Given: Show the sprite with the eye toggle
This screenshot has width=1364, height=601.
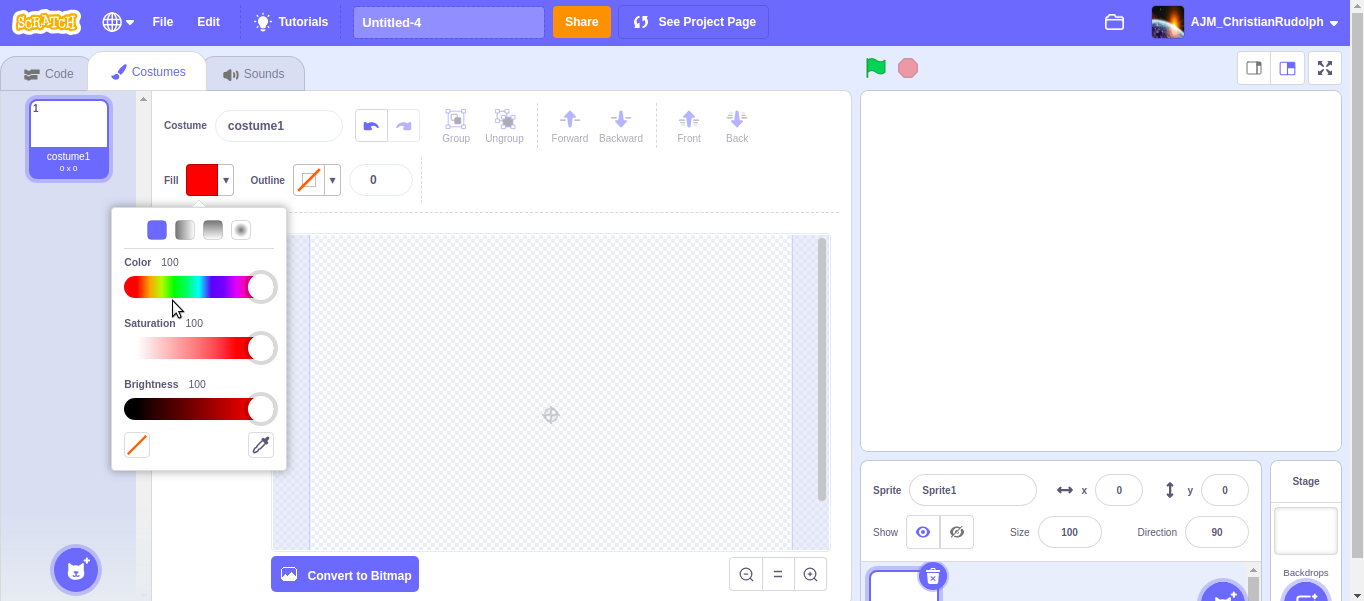Looking at the screenshot, I should point(922,532).
